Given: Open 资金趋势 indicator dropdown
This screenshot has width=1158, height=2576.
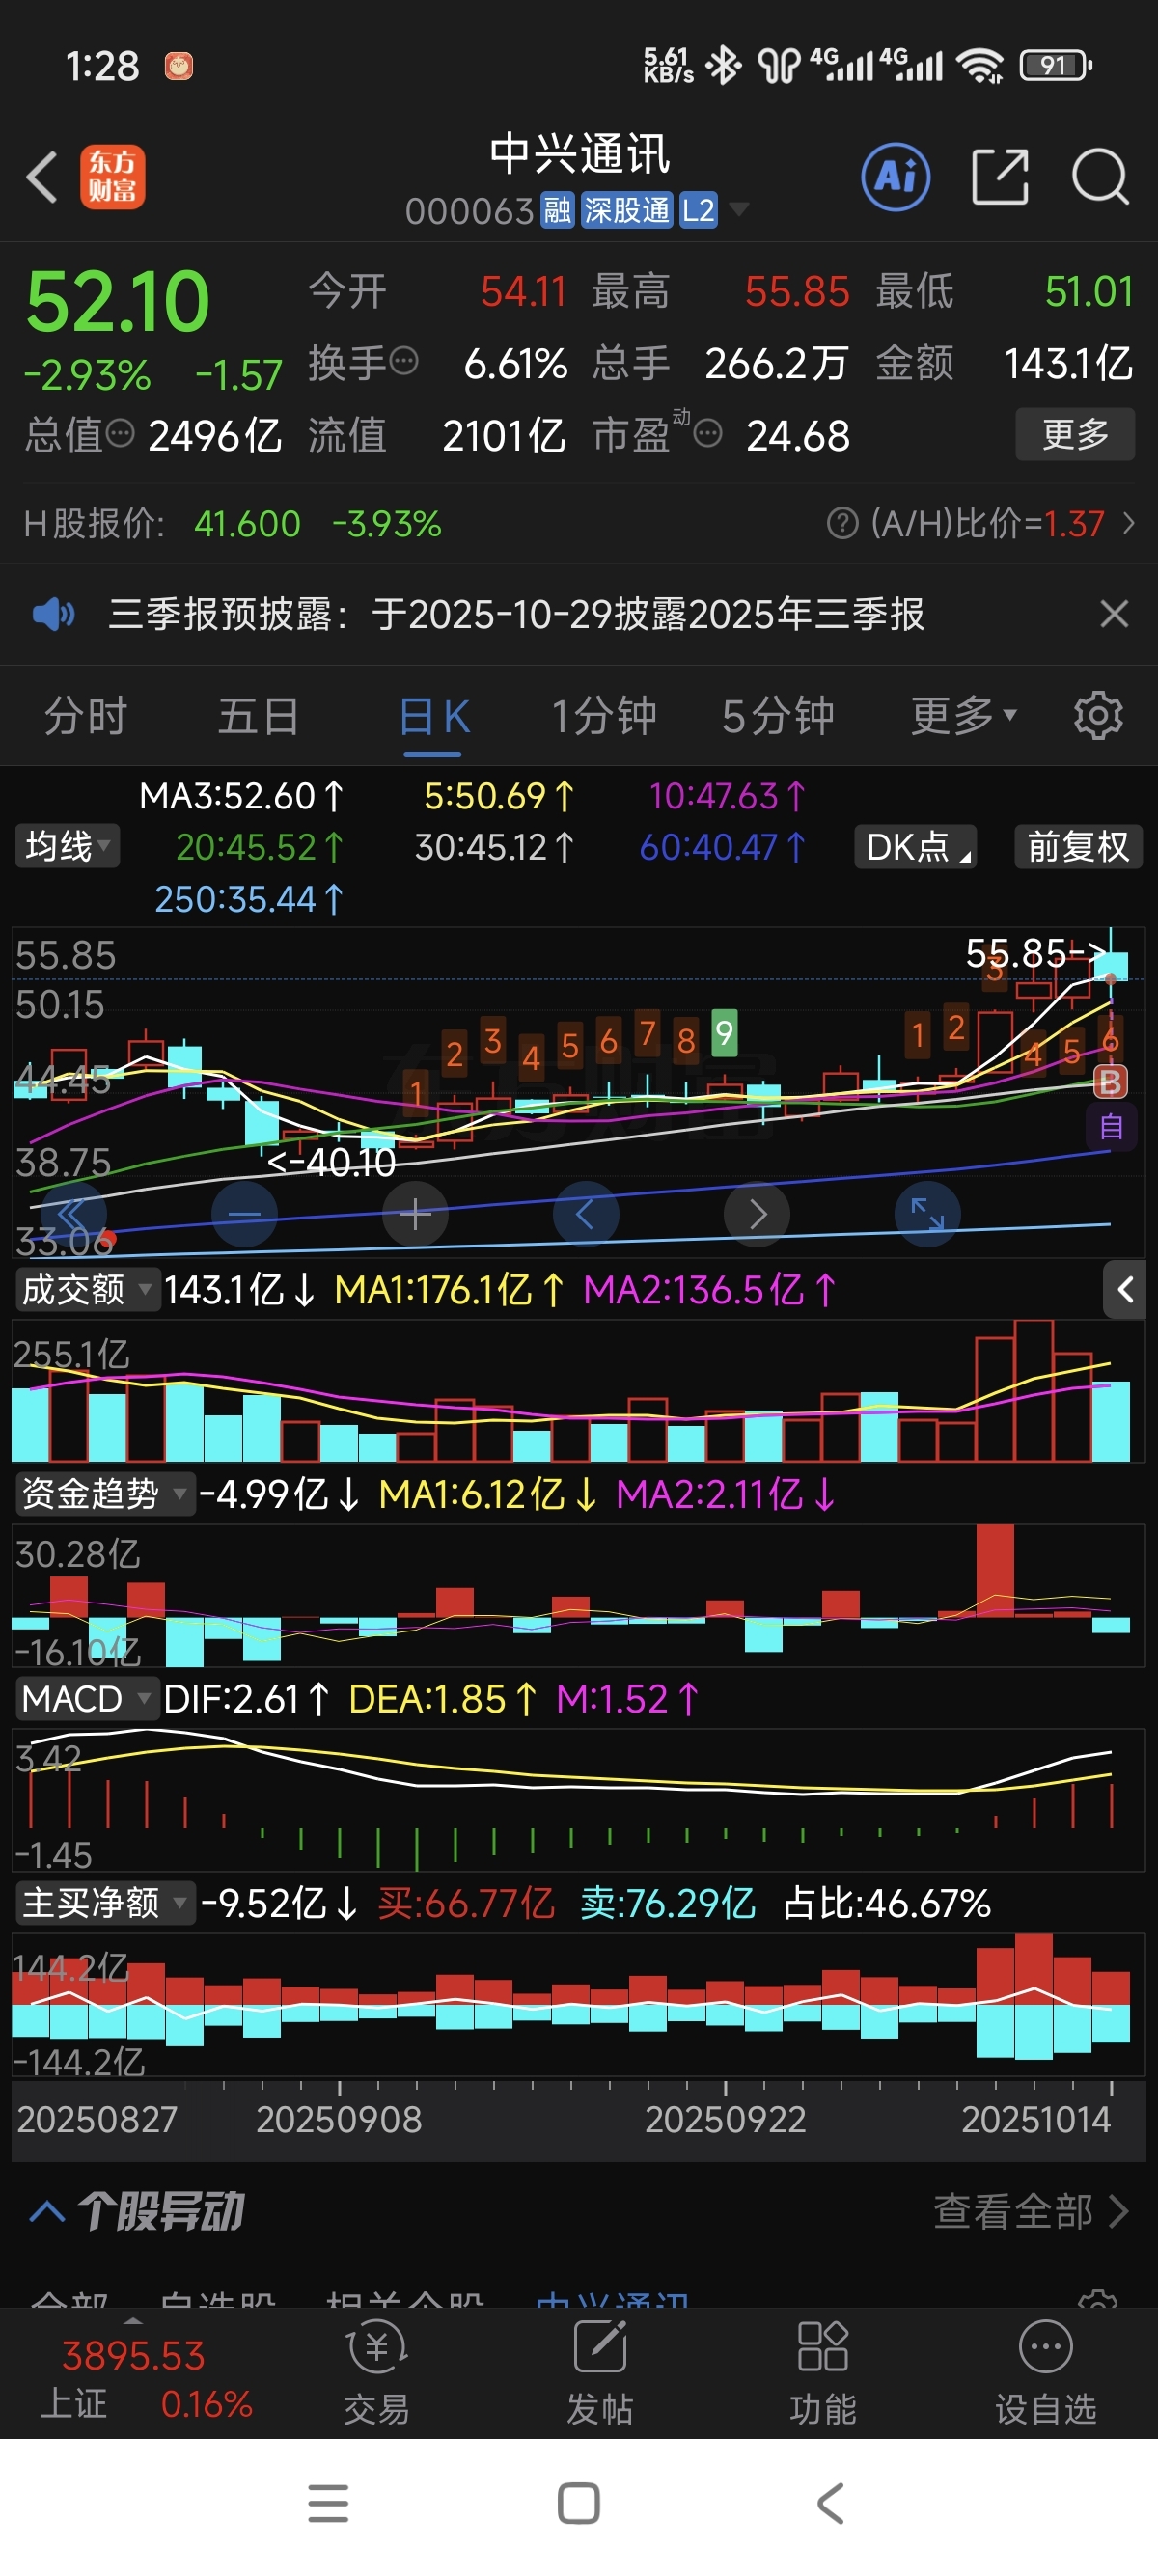Looking at the screenshot, I should tap(105, 1494).
